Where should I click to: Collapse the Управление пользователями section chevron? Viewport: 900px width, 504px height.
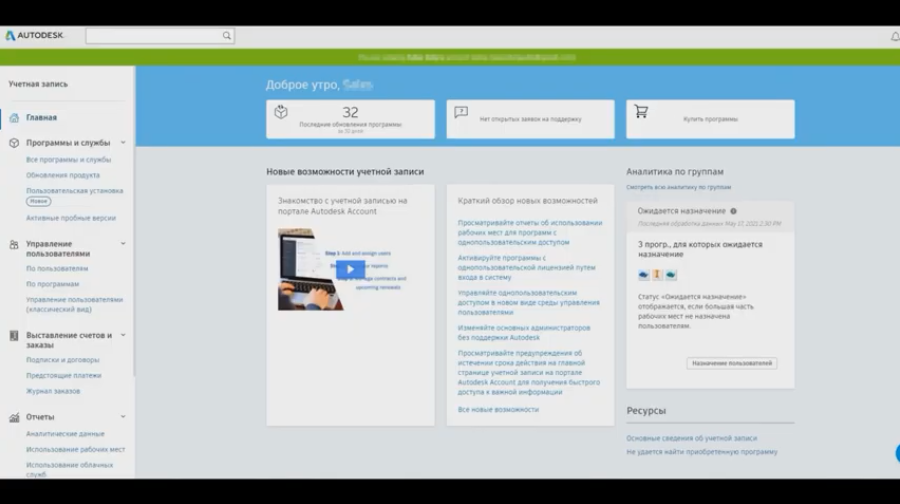[x=123, y=243]
